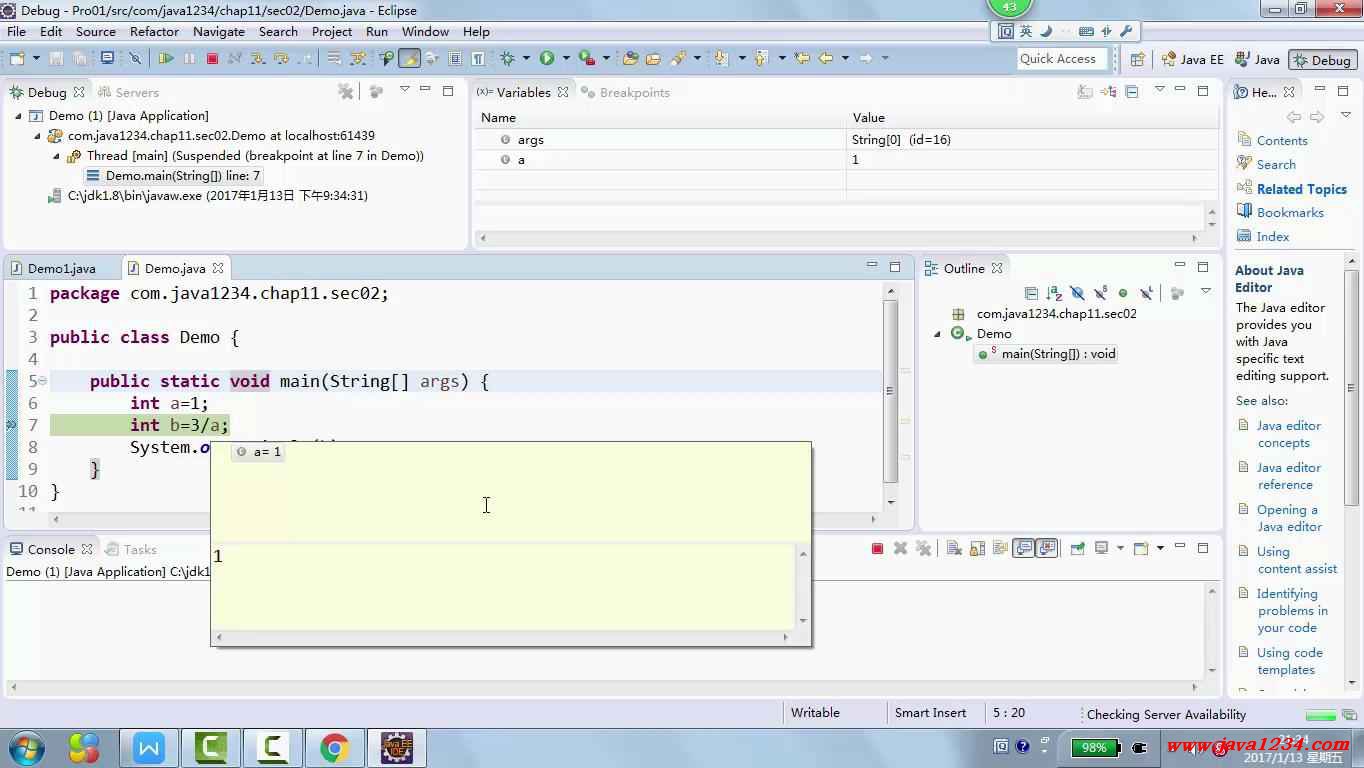Open the Window menu
This screenshot has width=1364, height=768.
(x=425, y=32)
